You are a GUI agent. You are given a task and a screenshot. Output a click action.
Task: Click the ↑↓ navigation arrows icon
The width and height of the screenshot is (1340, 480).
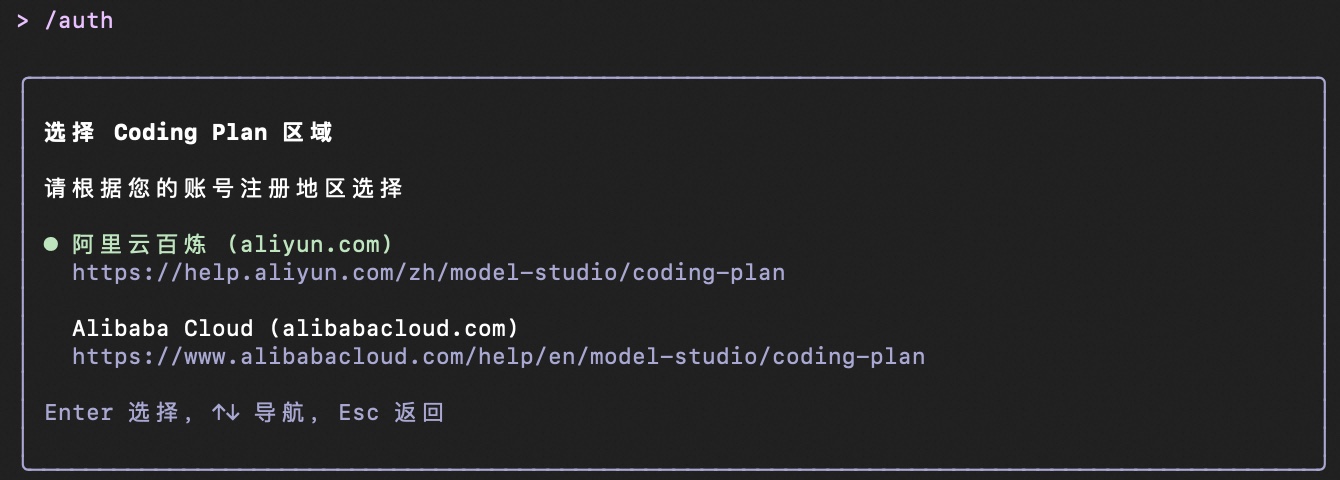pyautogui.click(x=225, y=412)
